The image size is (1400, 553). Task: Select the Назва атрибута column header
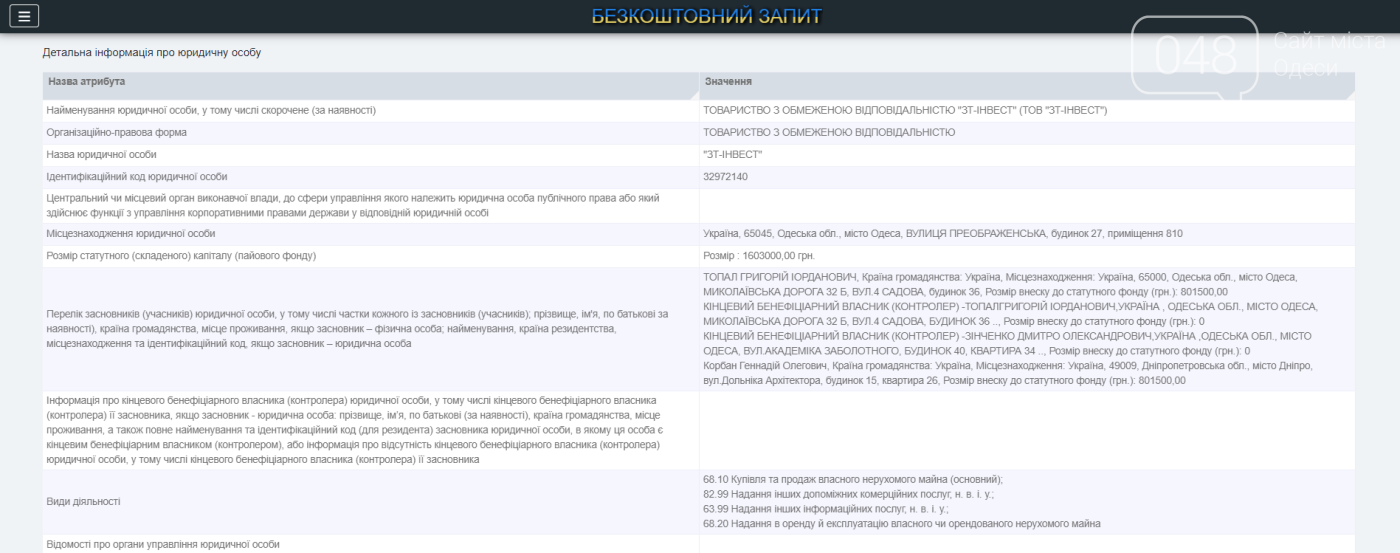87,81
